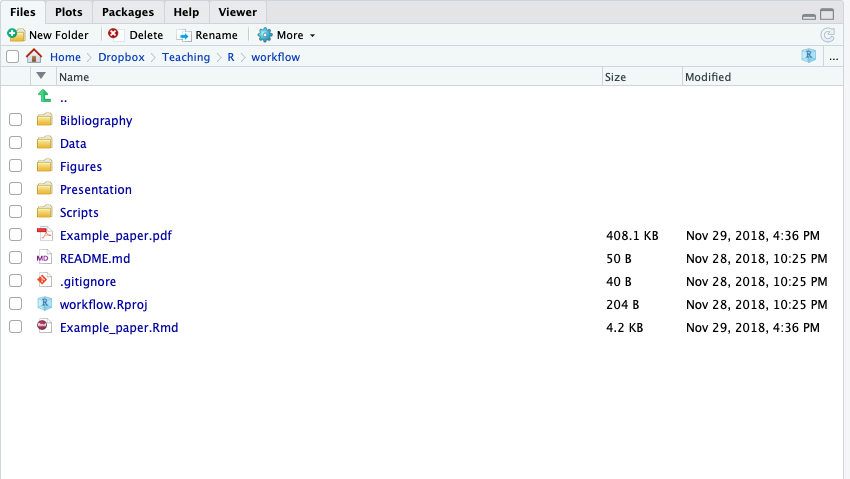Click the R project icon in path bar
This screenshot has width=850, height=479.
pyautogui.click(x=808, y=57)
